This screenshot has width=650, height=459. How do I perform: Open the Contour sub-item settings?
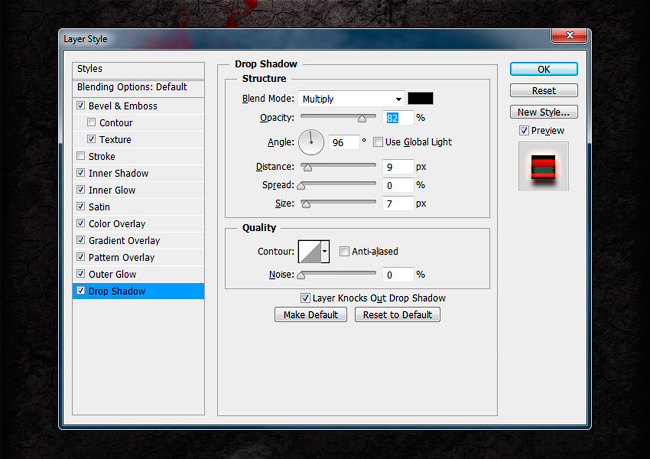pos(116,123)
